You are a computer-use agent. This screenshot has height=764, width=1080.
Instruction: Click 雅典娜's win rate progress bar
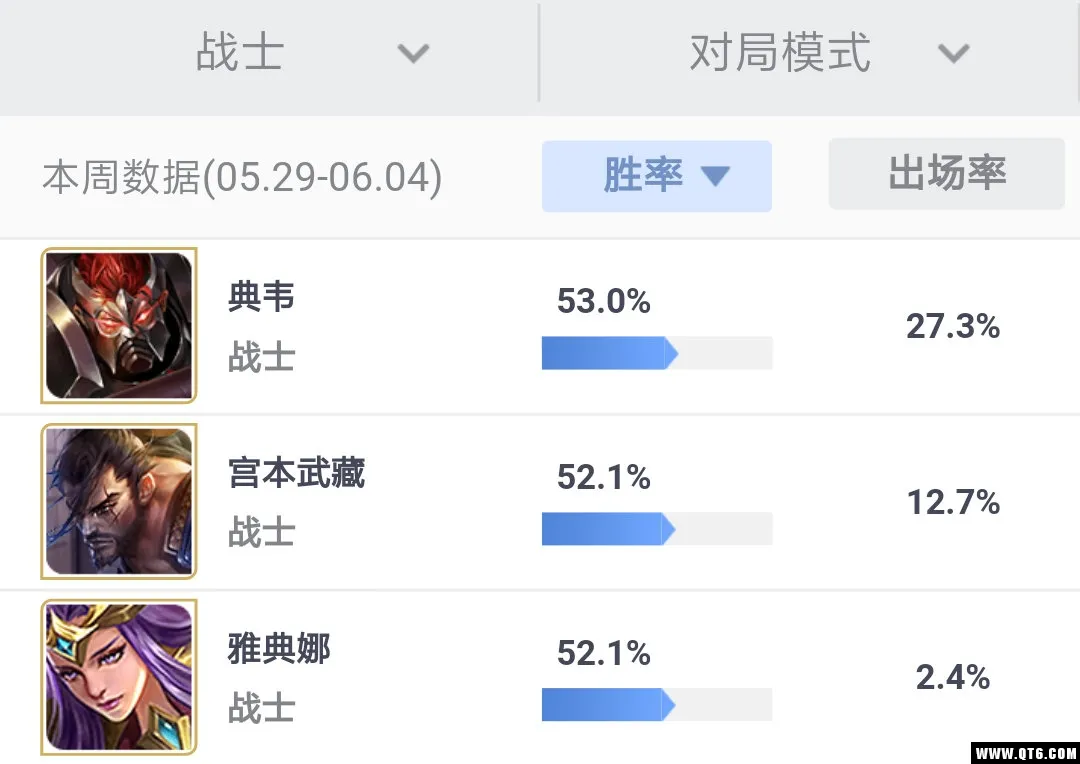pyautogui.click(x=657, y=705)
